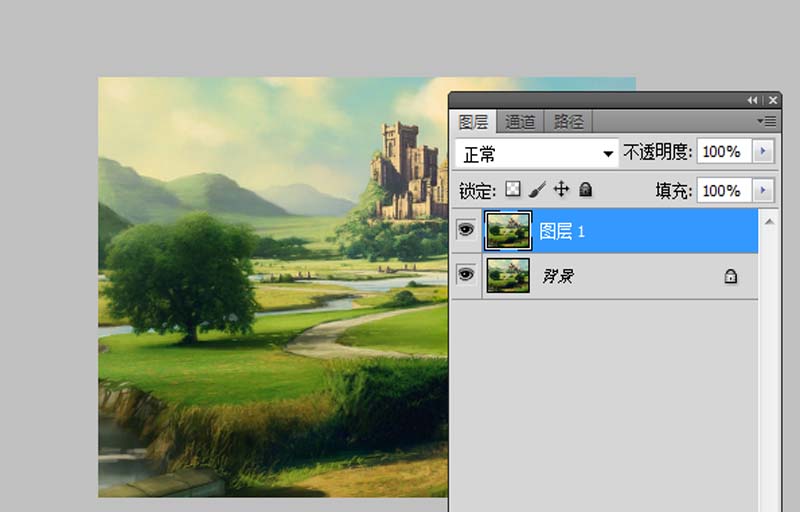Click the 背景 layer name

pos(558,276)
